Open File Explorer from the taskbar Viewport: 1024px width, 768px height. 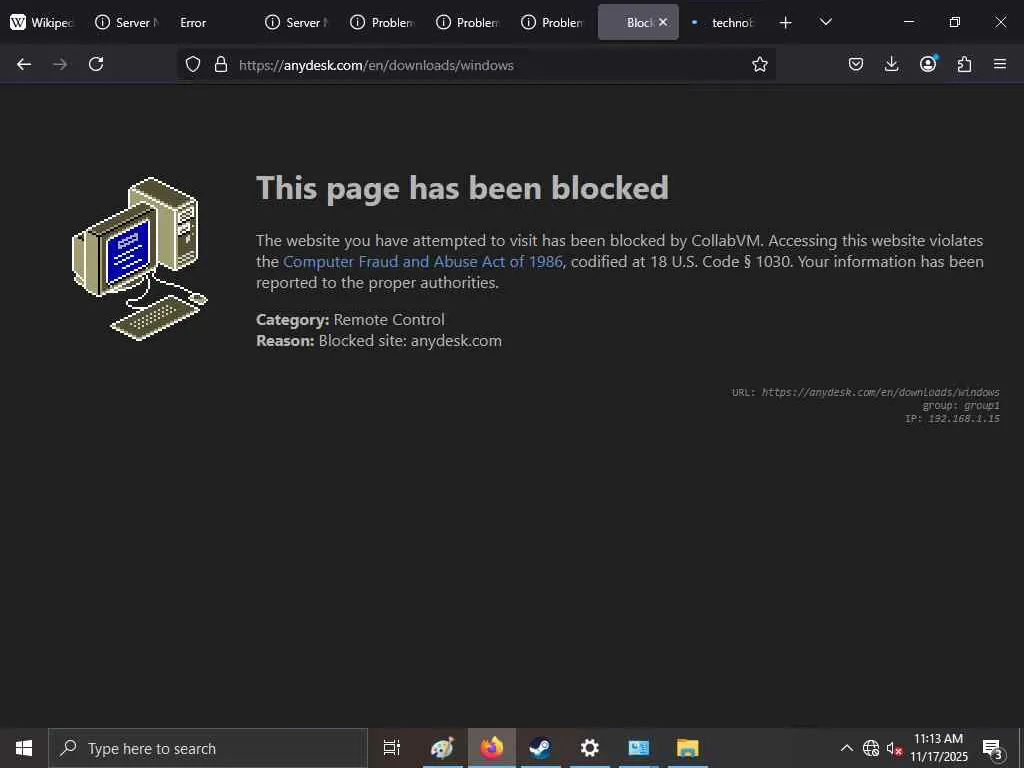(x=688, y=748)
